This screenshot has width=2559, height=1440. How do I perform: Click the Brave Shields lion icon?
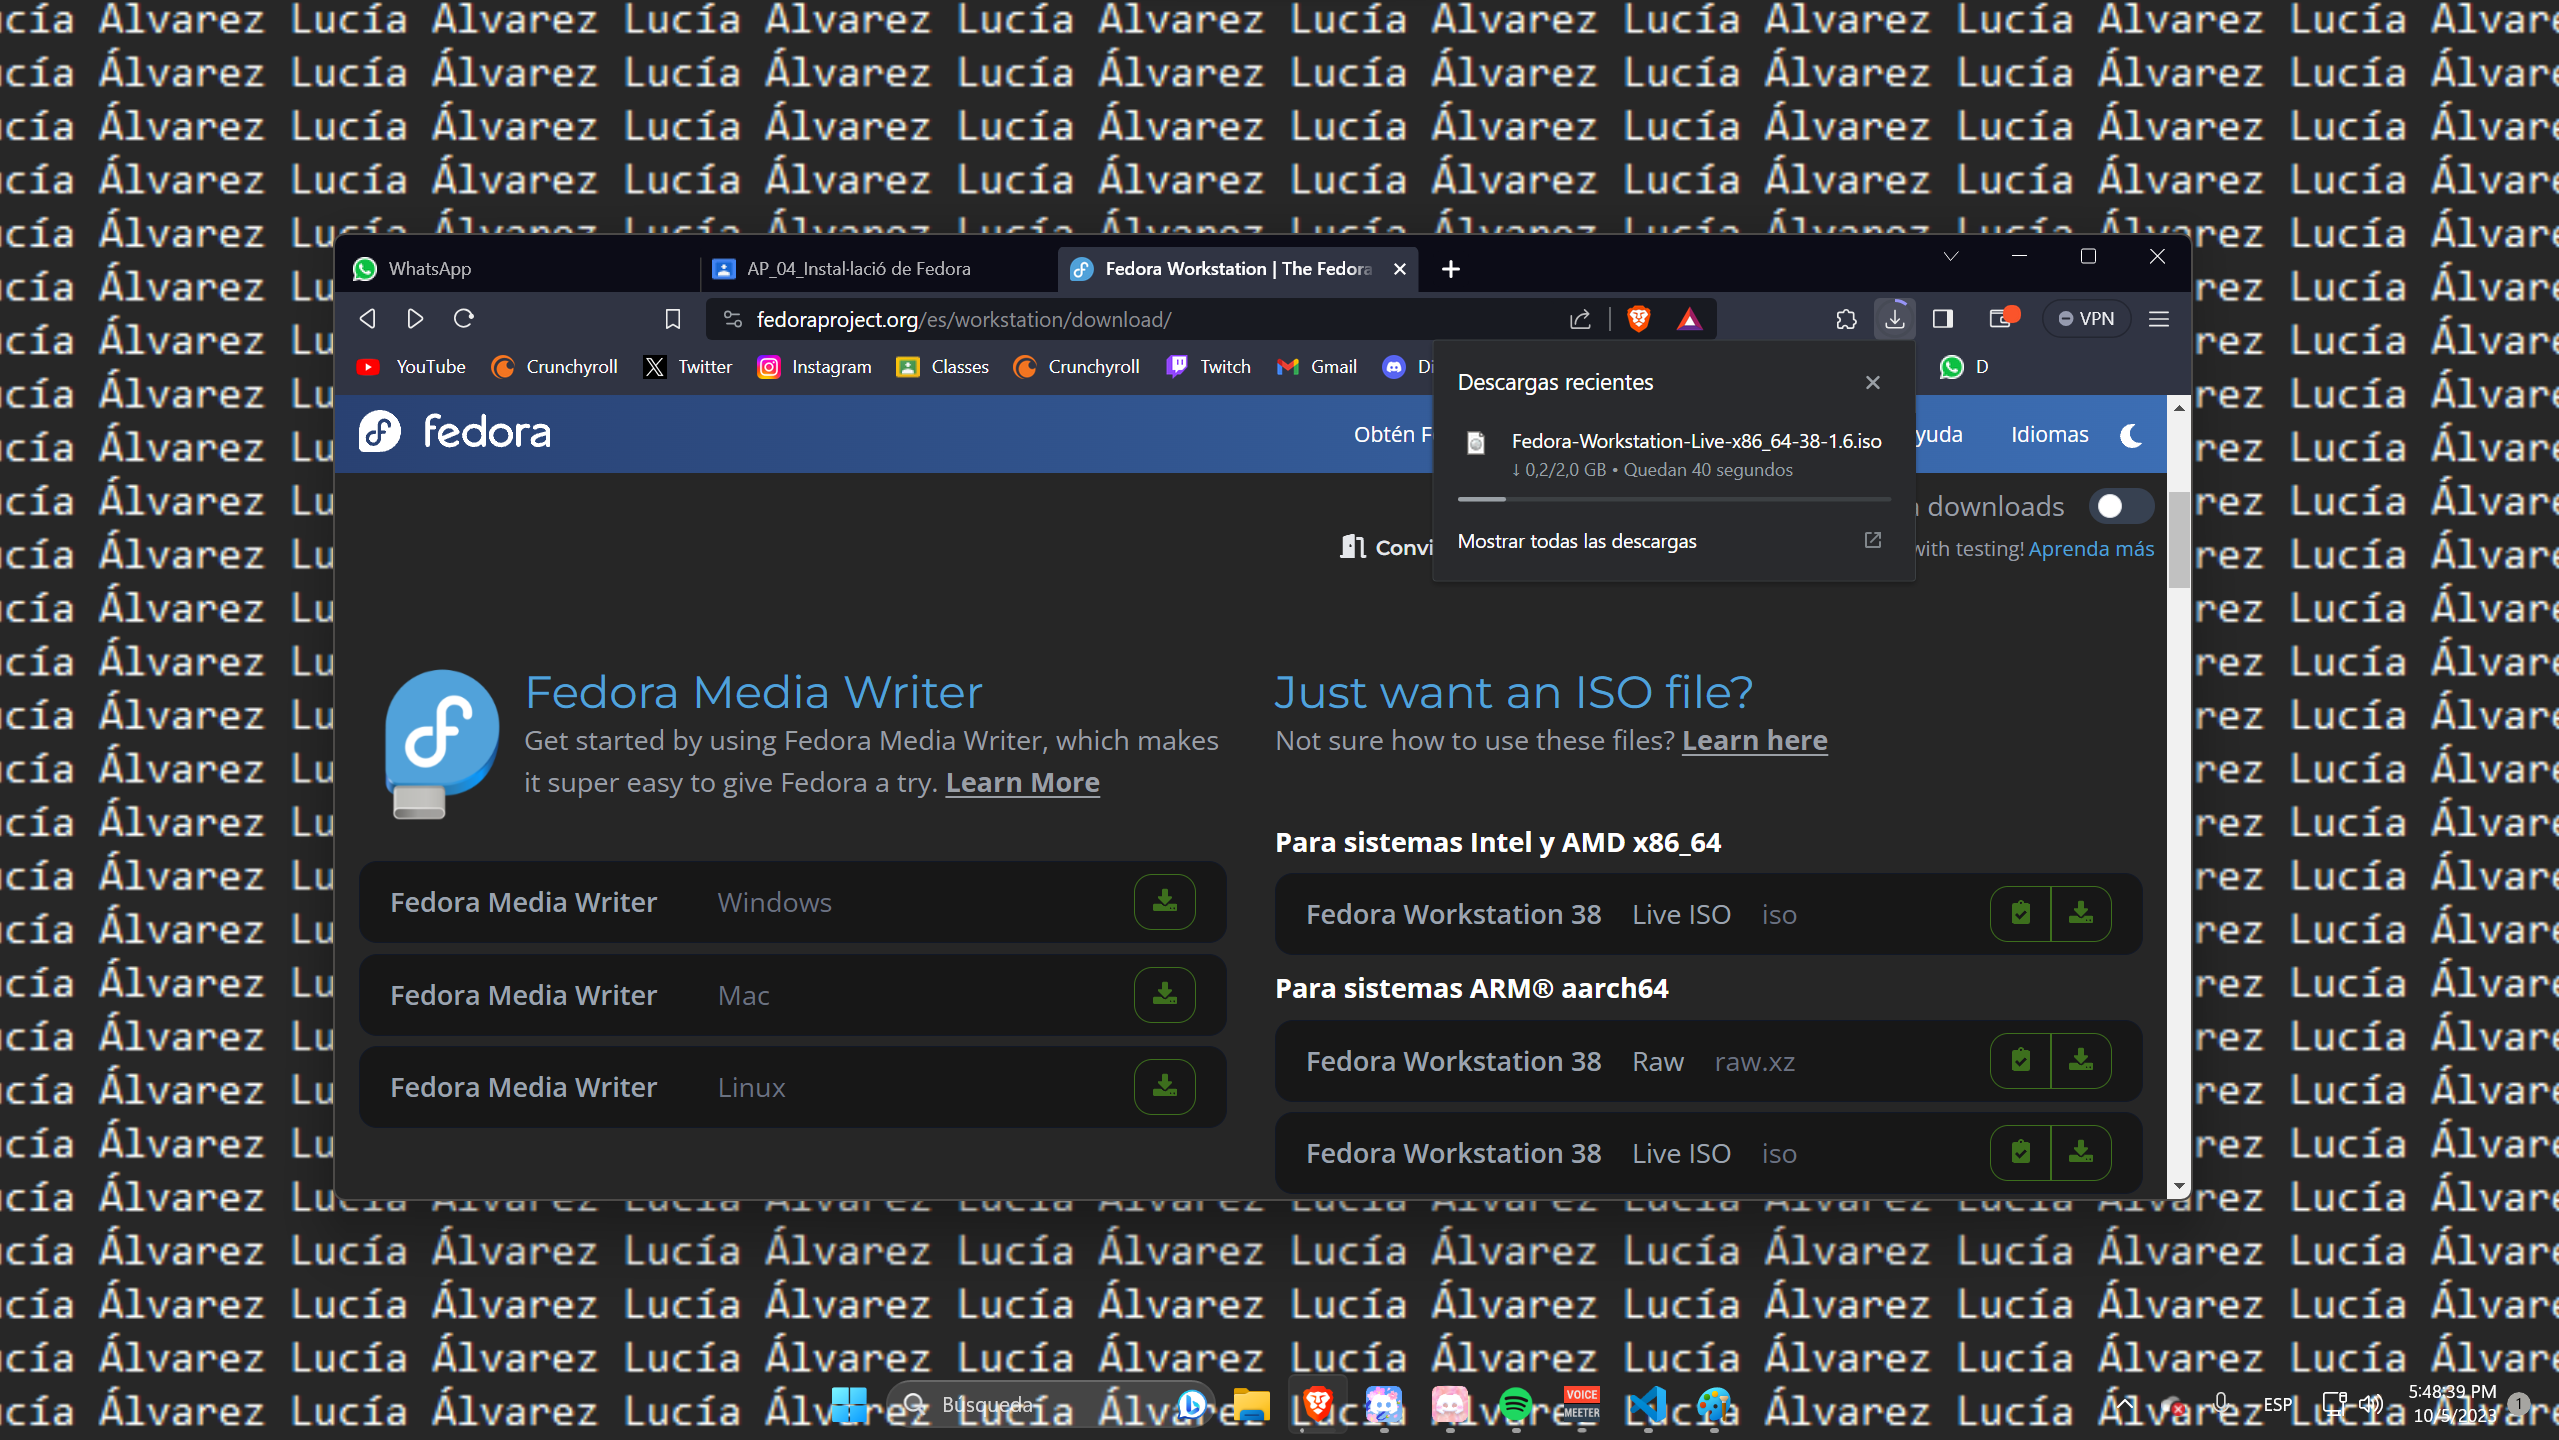click(x=1638, y=319)
